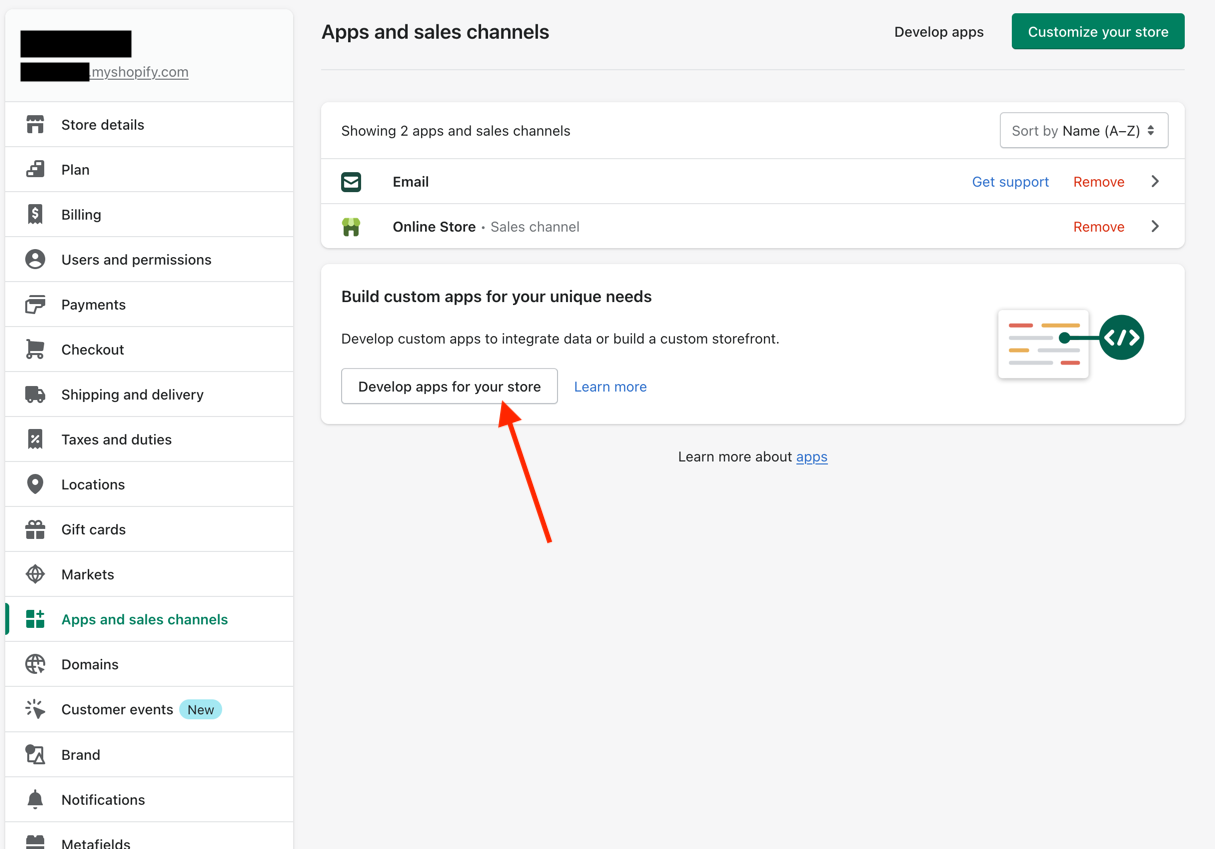
Task: Open Billing settings page
Action: tap(150, 215)
